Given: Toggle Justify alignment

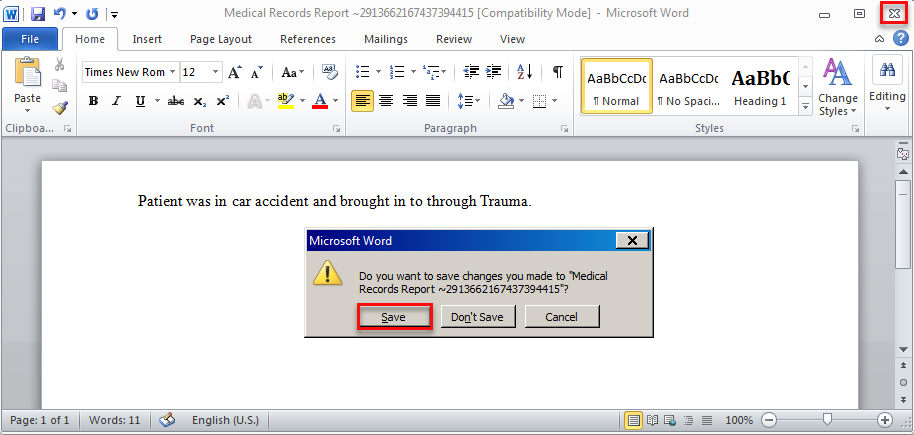Looking at the screenshot, I should click(x=433, y=101).
